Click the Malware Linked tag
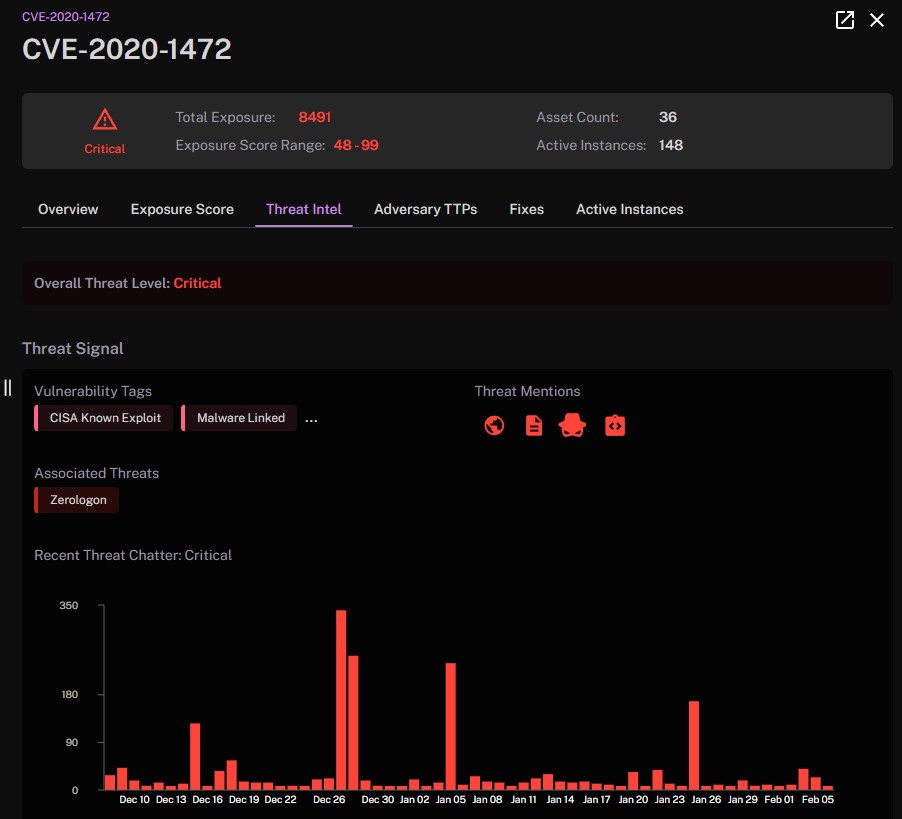Image resolution: width=902 pixels, height=819 pixels. tap(239, 418)
